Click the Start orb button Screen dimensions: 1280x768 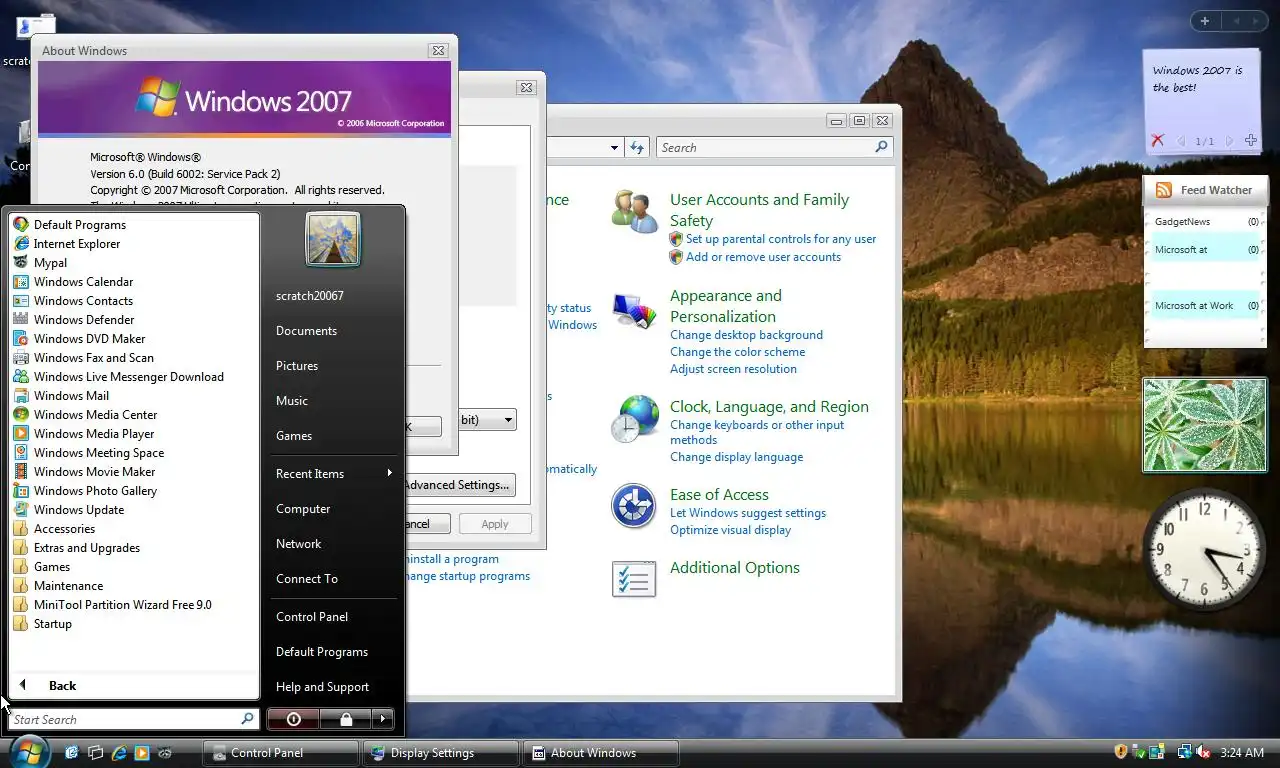pos(28,752)
